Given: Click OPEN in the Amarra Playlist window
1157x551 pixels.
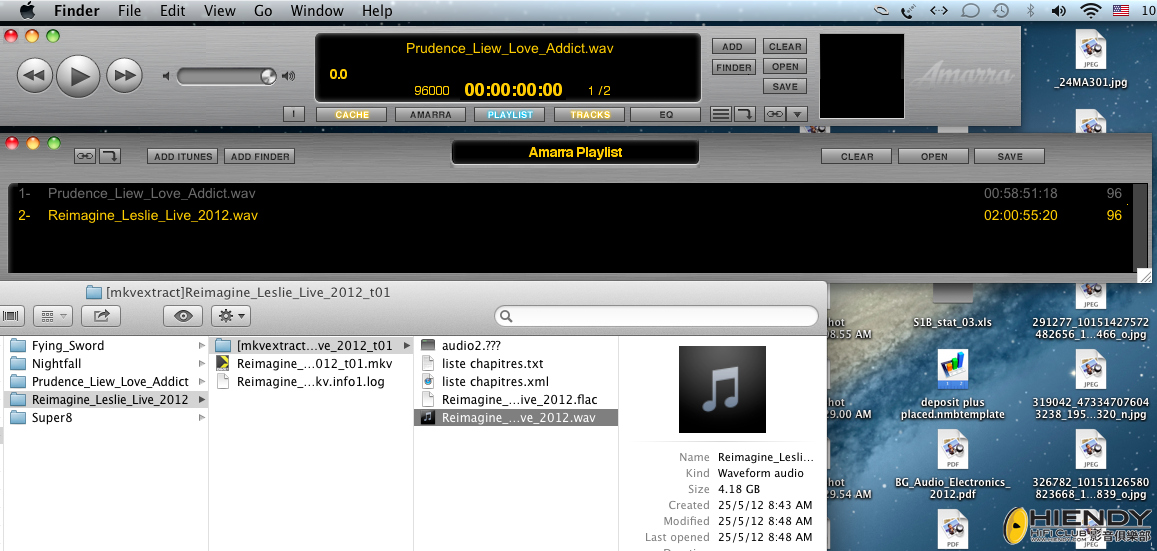Looking at the screenshot, I should click(933, 156).
